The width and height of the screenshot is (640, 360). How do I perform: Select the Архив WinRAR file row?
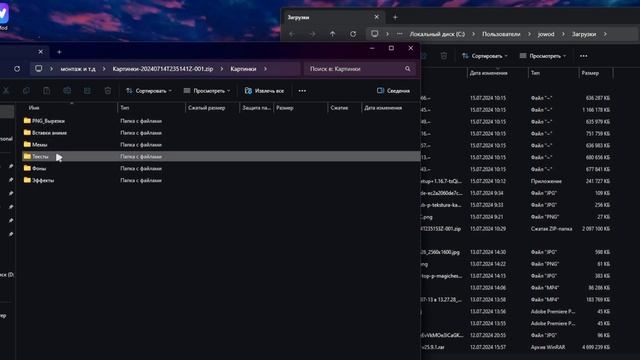pyautogui.click(x=516, y=347)
